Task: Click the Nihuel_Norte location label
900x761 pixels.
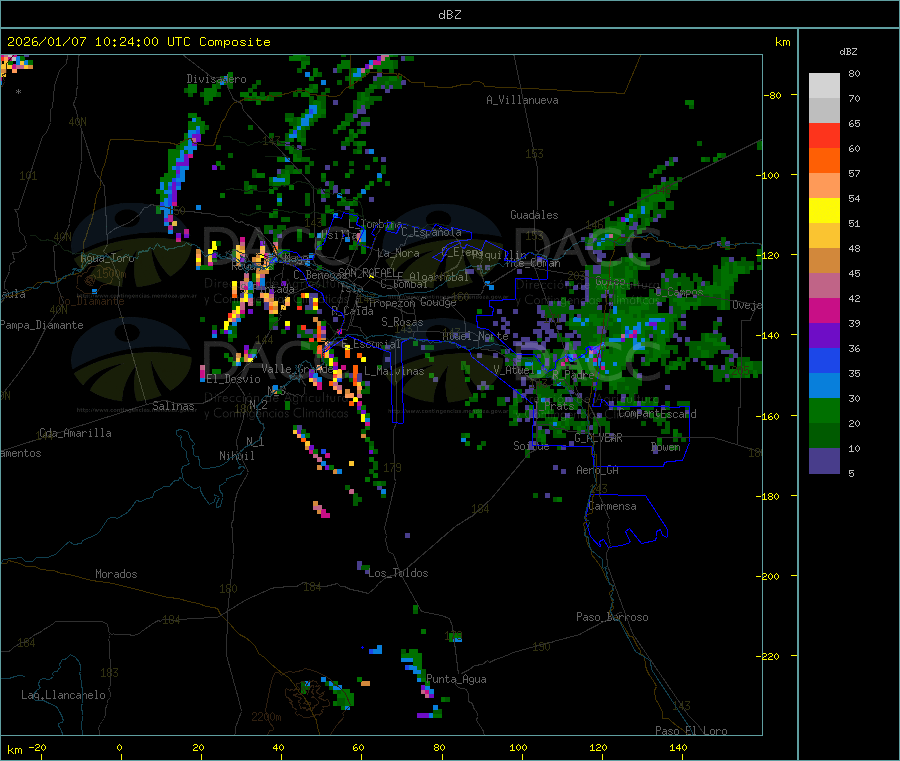Action: click(x=475, y=335)
